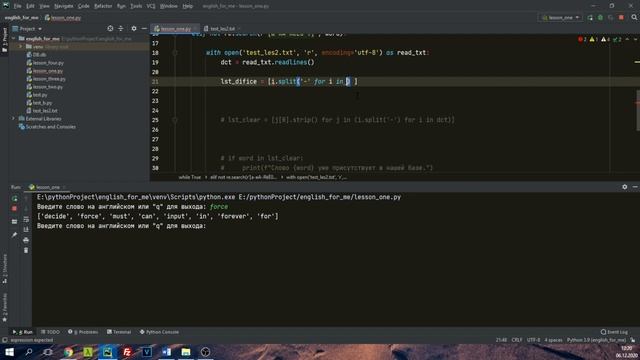640x360 pixels.
Task: Click the Python 3.9 interpreter status widget
Action: click(596, 340)
